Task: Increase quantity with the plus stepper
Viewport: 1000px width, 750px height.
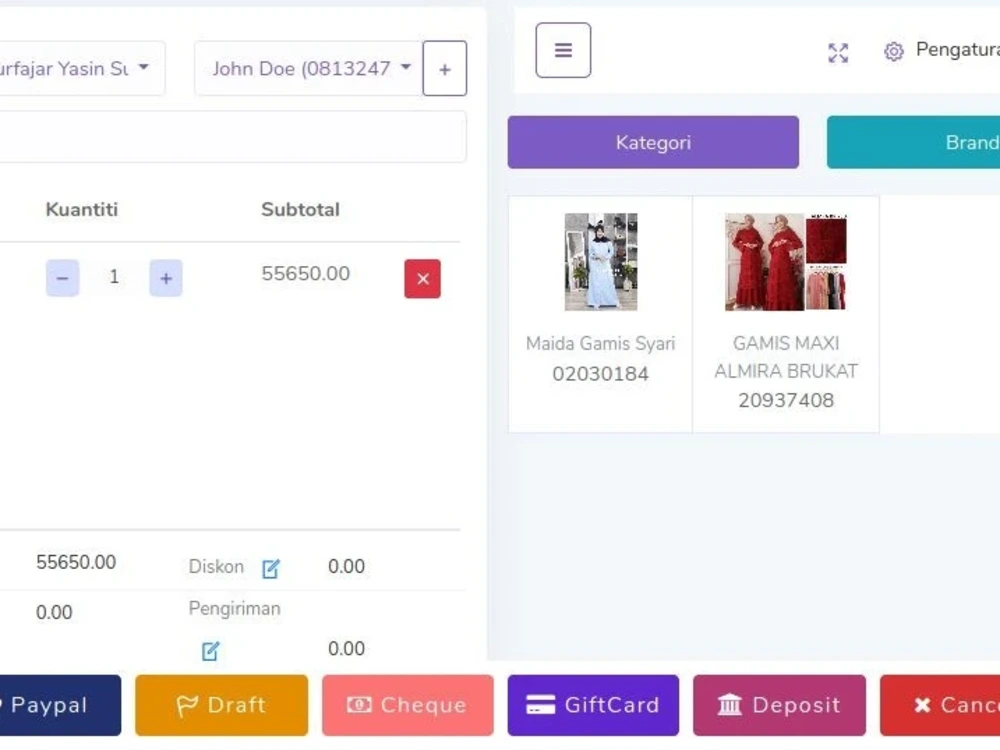Action: 165,277
